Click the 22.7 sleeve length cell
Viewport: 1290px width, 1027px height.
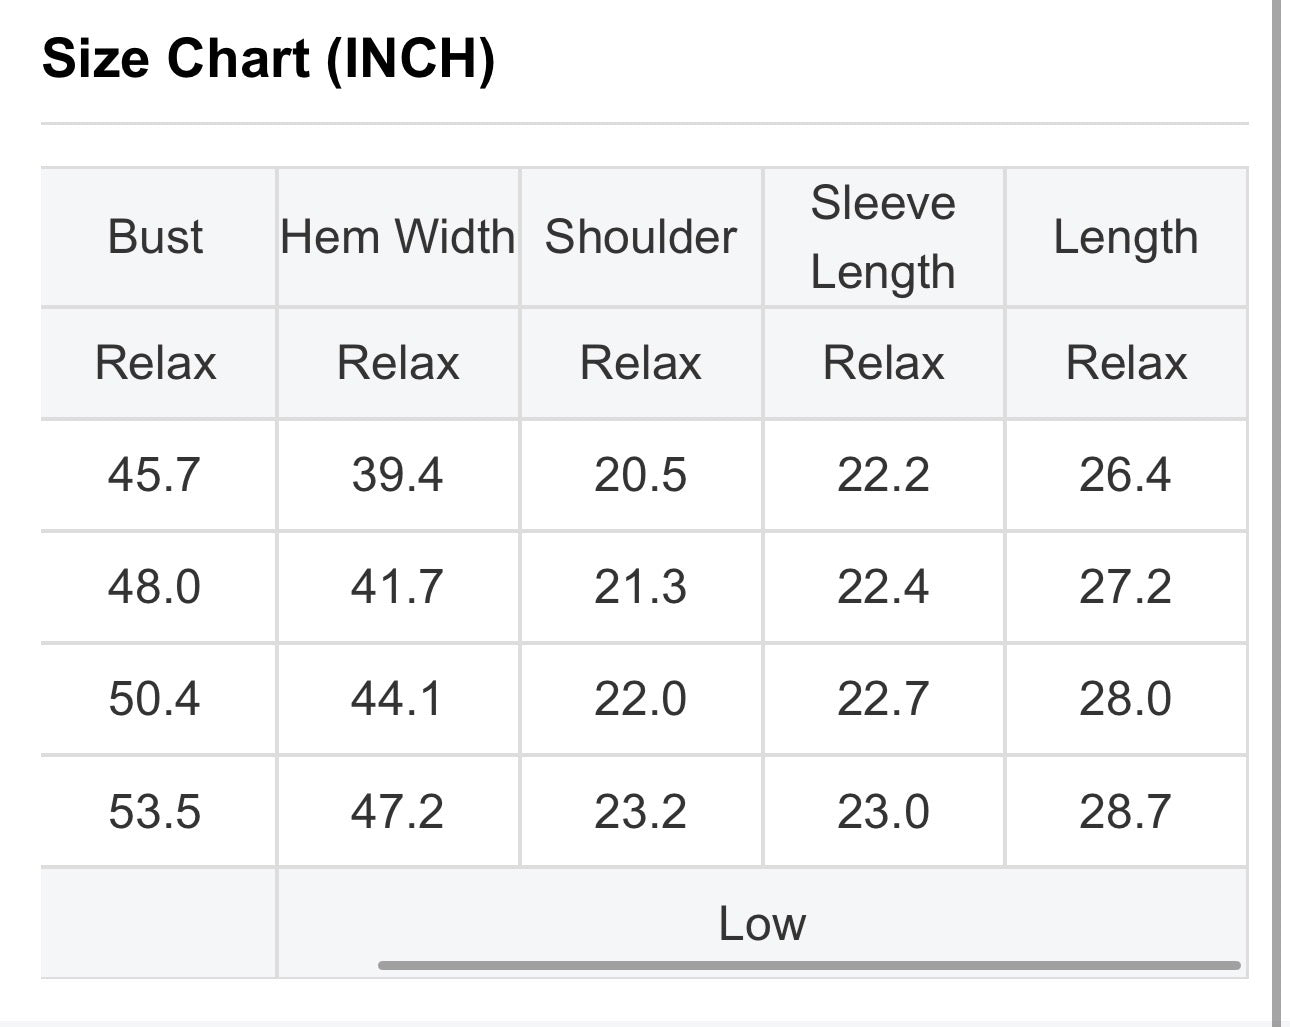[x=884, y=699]
